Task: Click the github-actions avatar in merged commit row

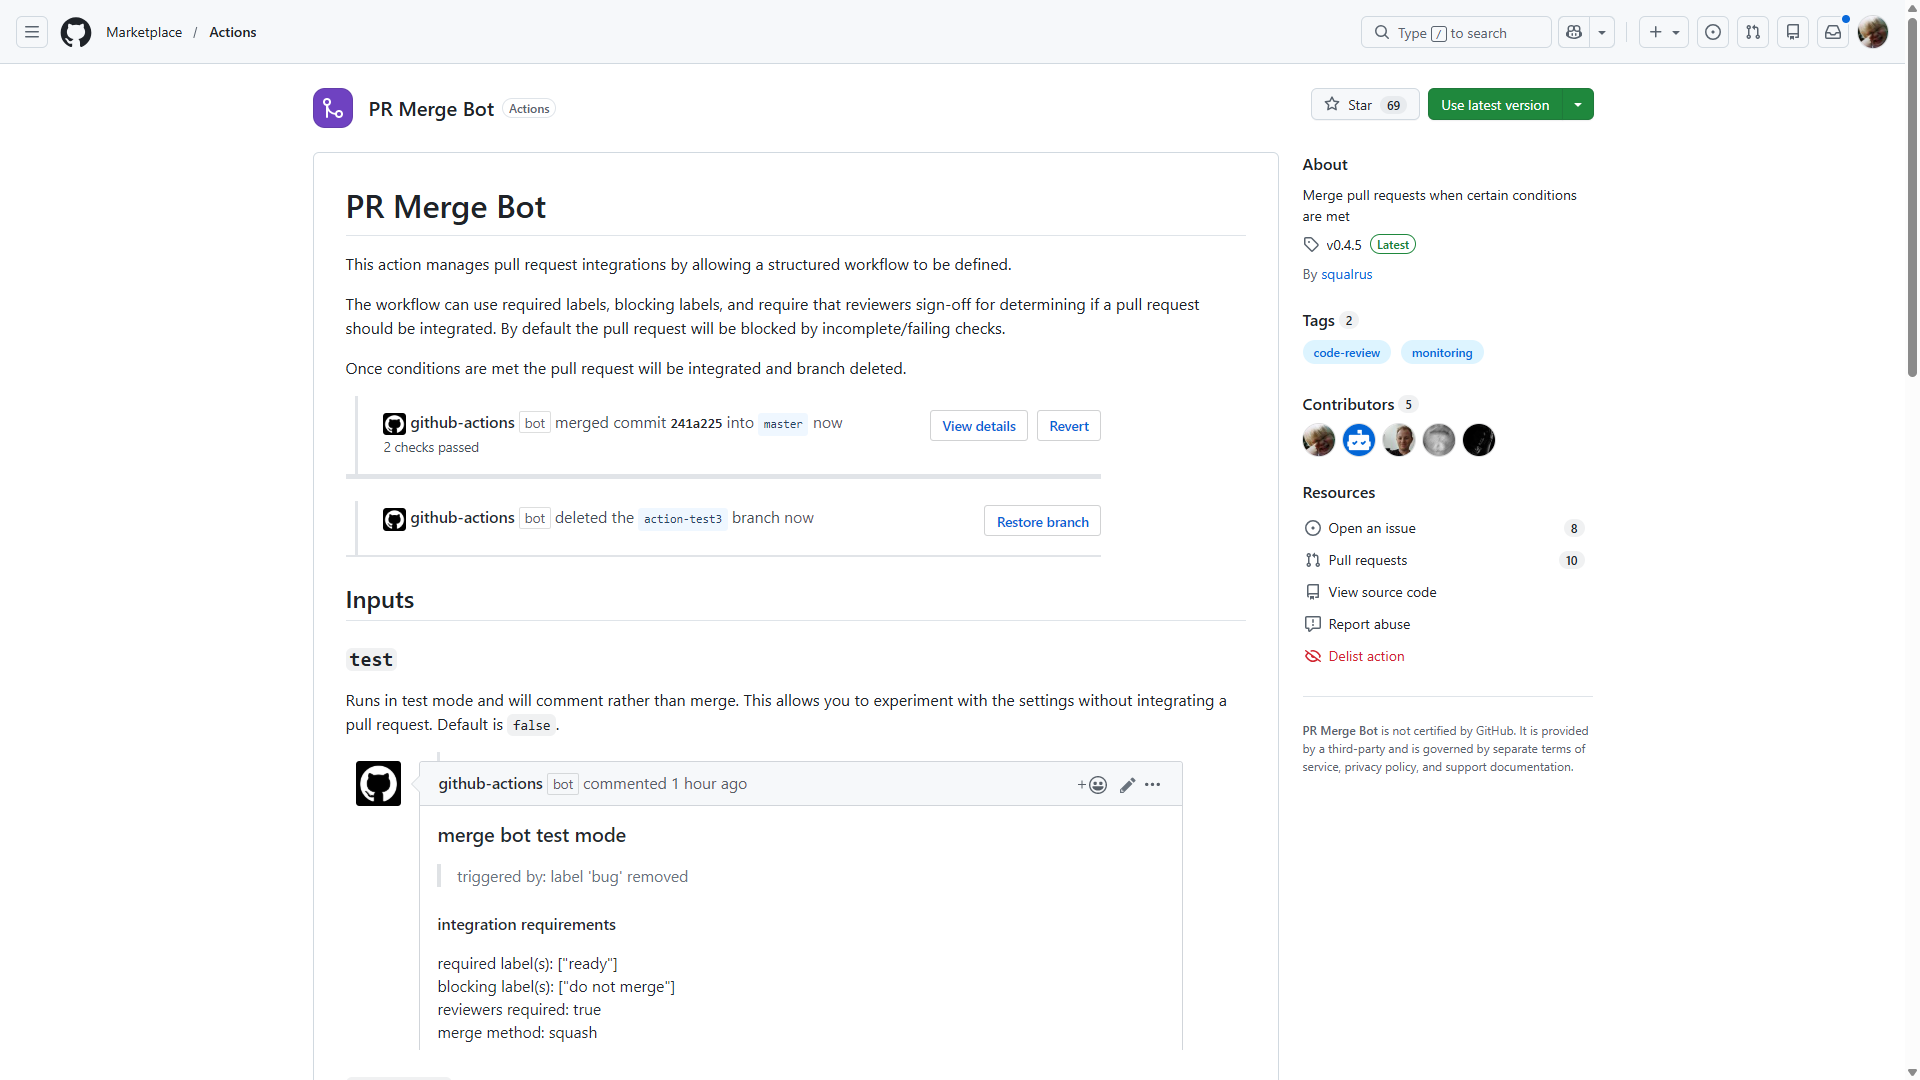Action: click(394, 424)
